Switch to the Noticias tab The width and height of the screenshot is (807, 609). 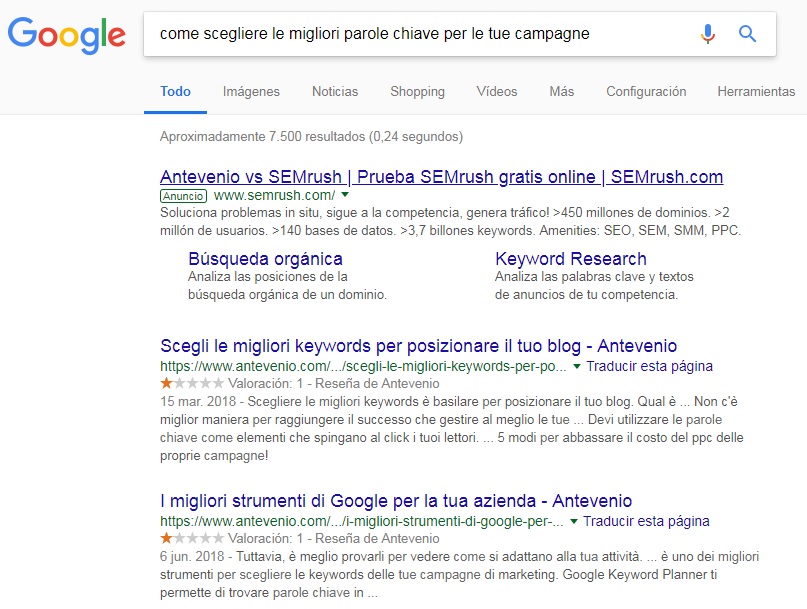[335, 91]
